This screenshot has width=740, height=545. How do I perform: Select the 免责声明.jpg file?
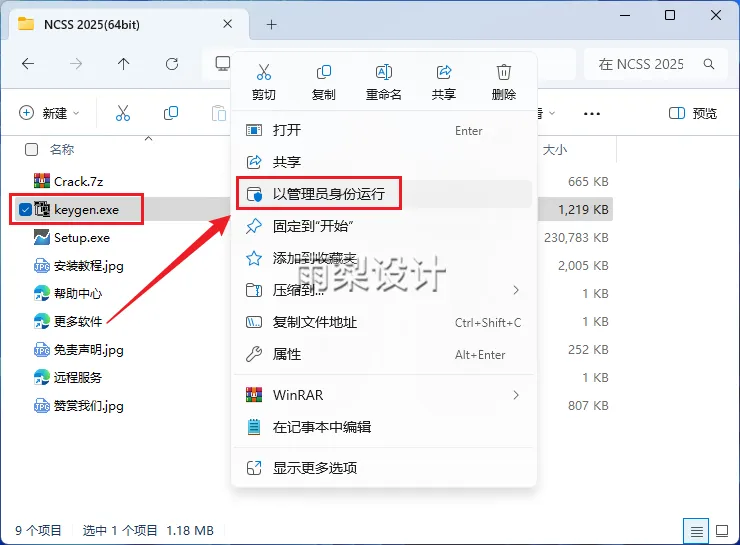point(89,350)
